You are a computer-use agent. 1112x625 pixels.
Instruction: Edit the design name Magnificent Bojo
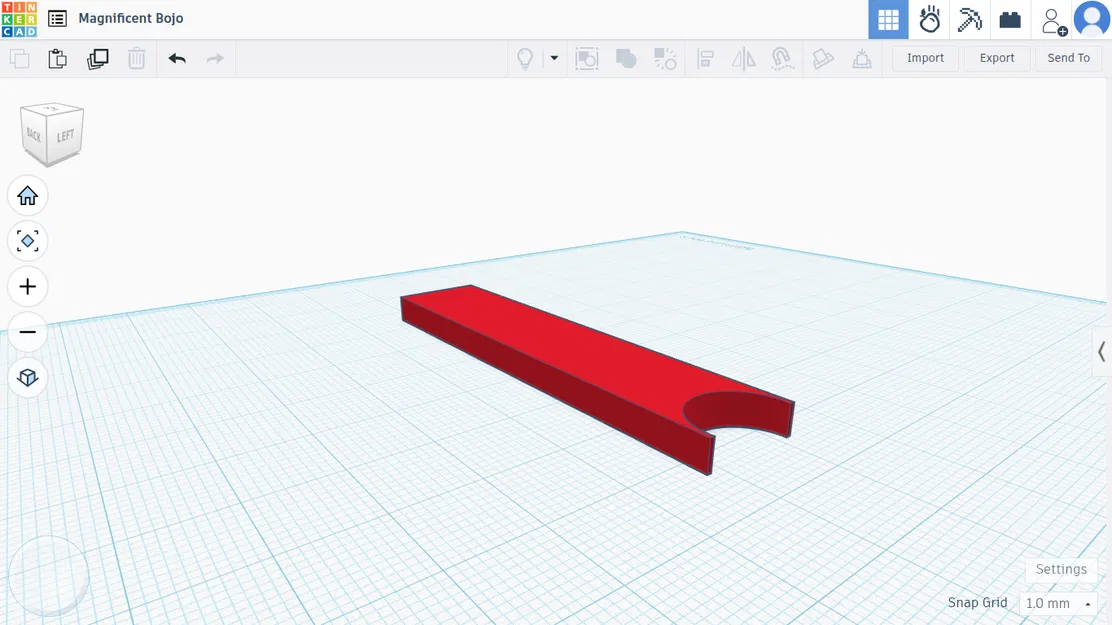[130, 18]
